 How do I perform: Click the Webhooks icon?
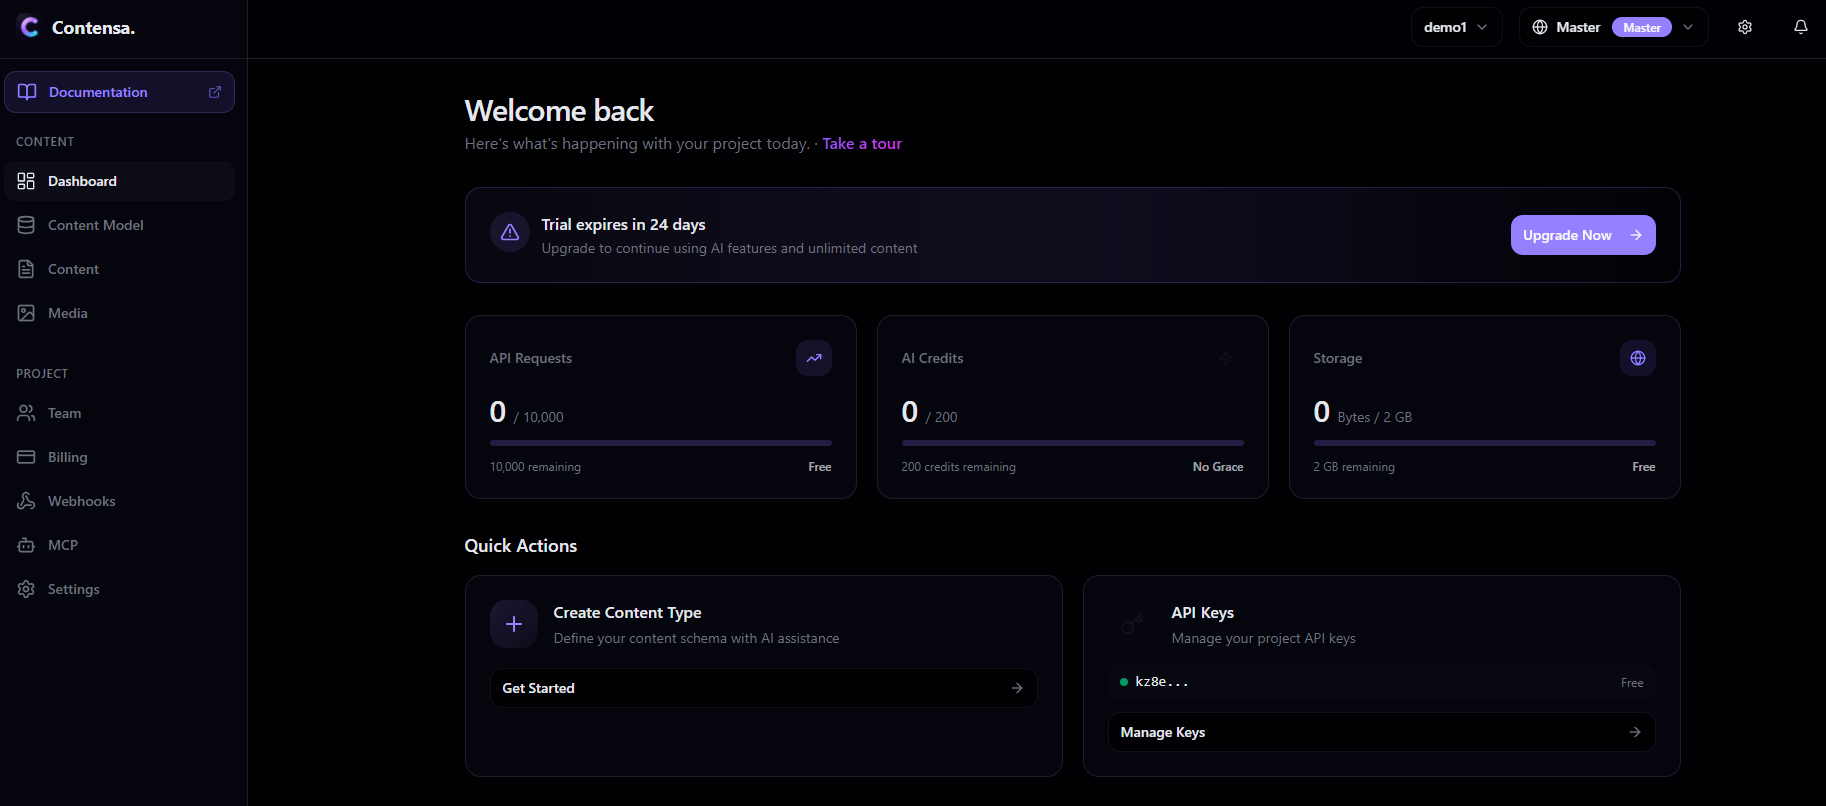coord(26,501)
